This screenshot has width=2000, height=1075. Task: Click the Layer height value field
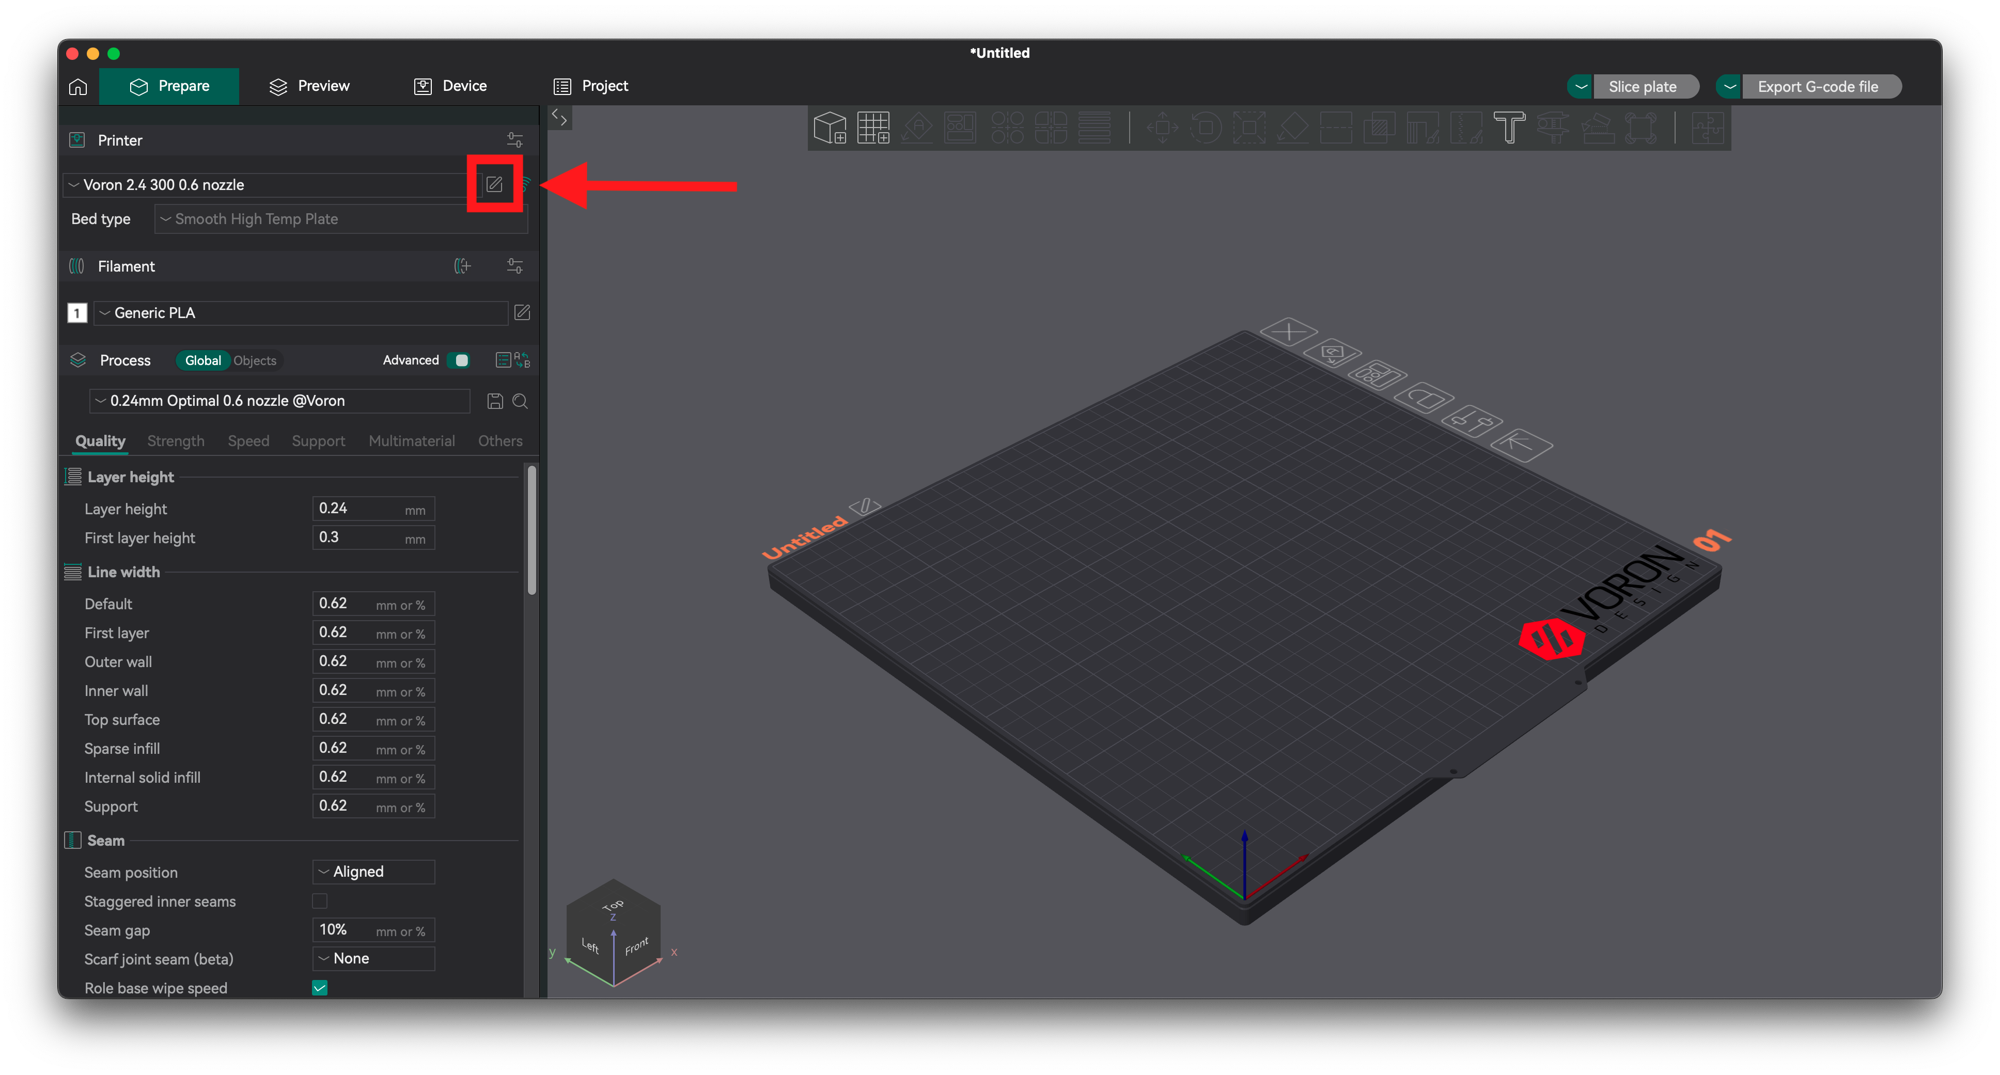374,509
